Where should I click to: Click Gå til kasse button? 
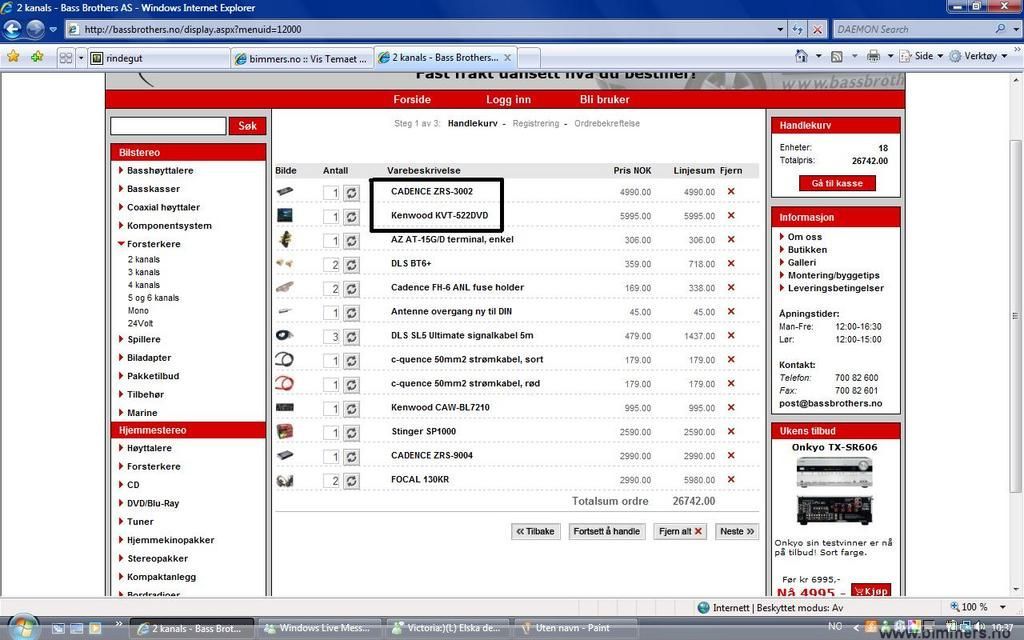pos(837,184)
